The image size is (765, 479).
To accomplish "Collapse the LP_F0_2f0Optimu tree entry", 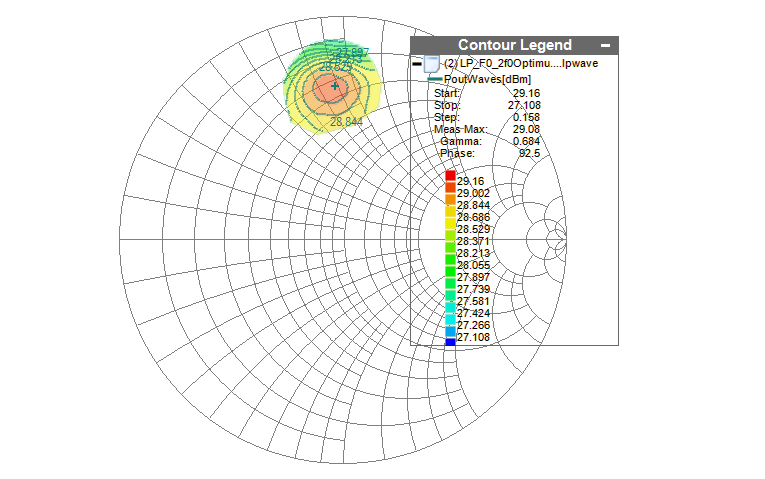I will click(417, 63).
